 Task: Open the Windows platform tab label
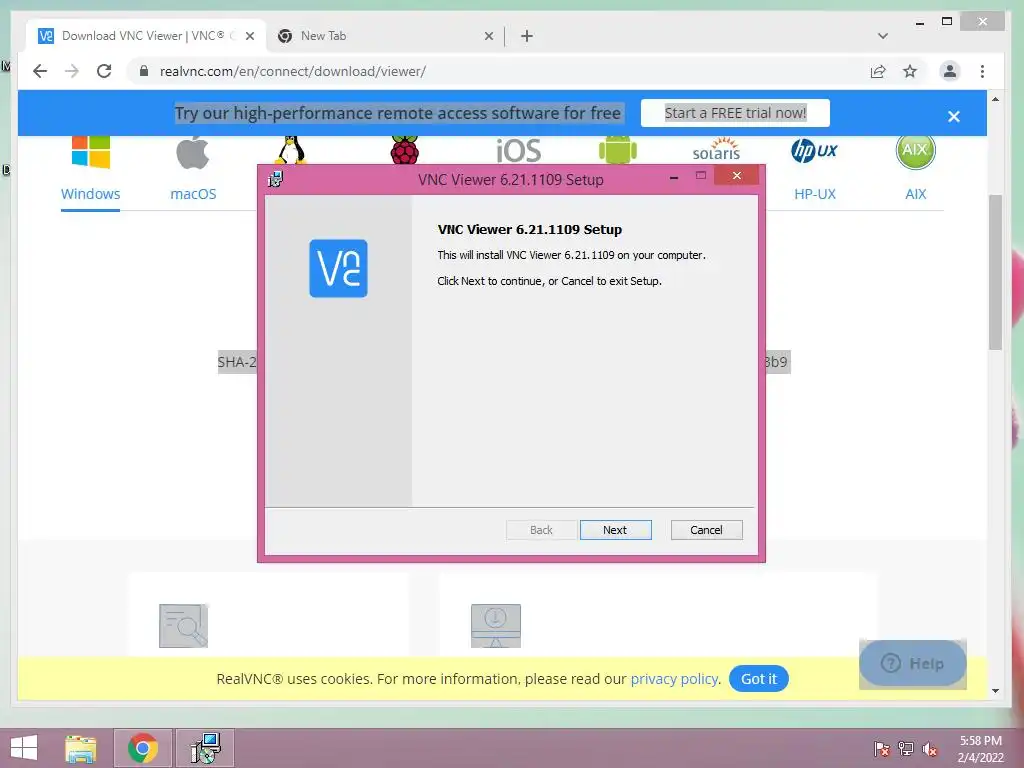coord(91,194)
